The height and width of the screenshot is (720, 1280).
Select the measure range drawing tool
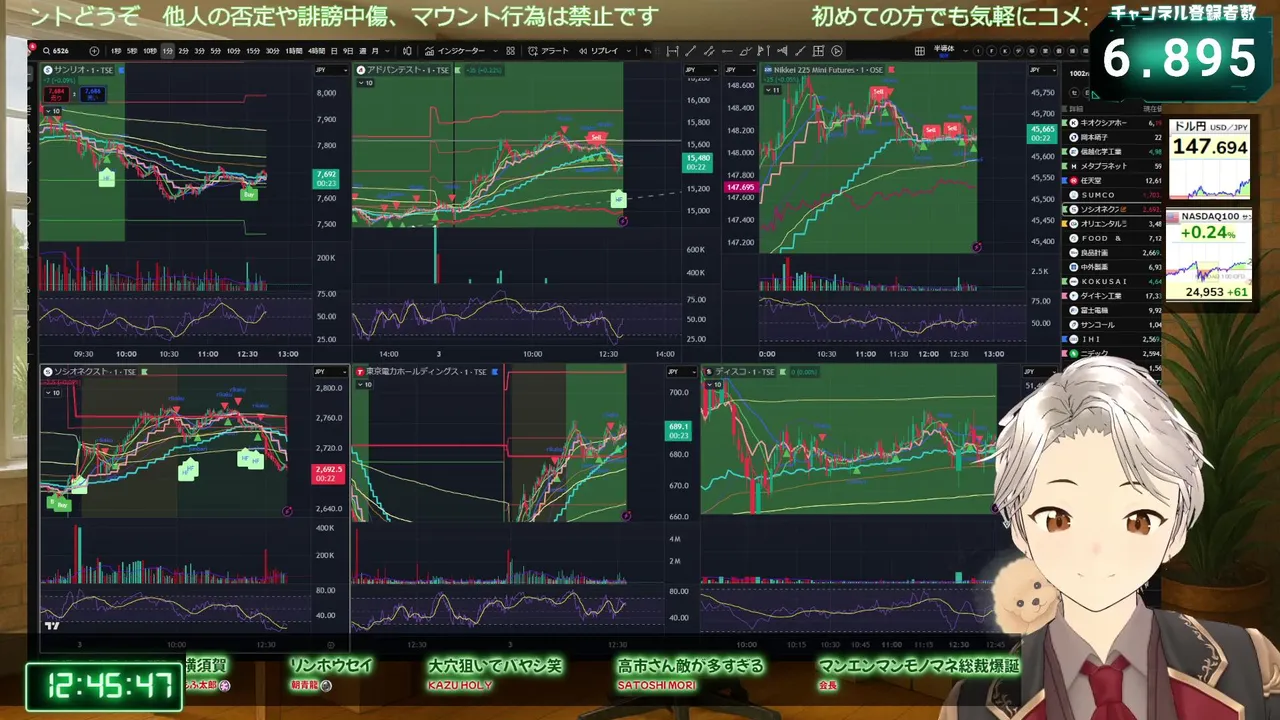coord(672,51)
